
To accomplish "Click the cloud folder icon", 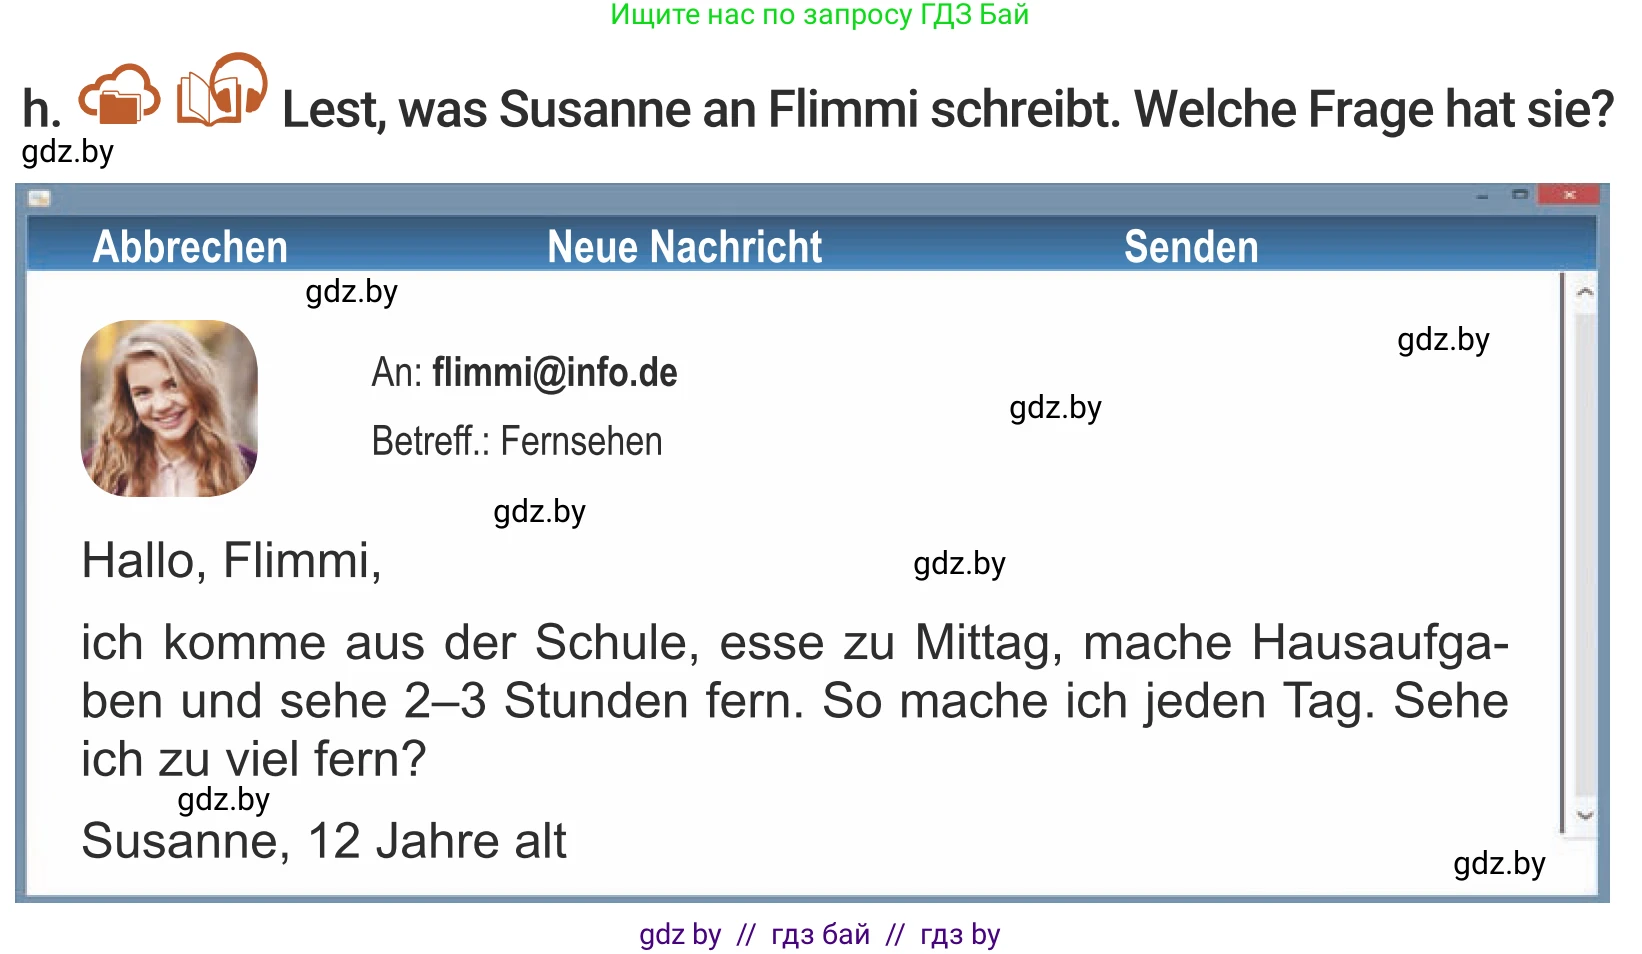I will point(120,94).
